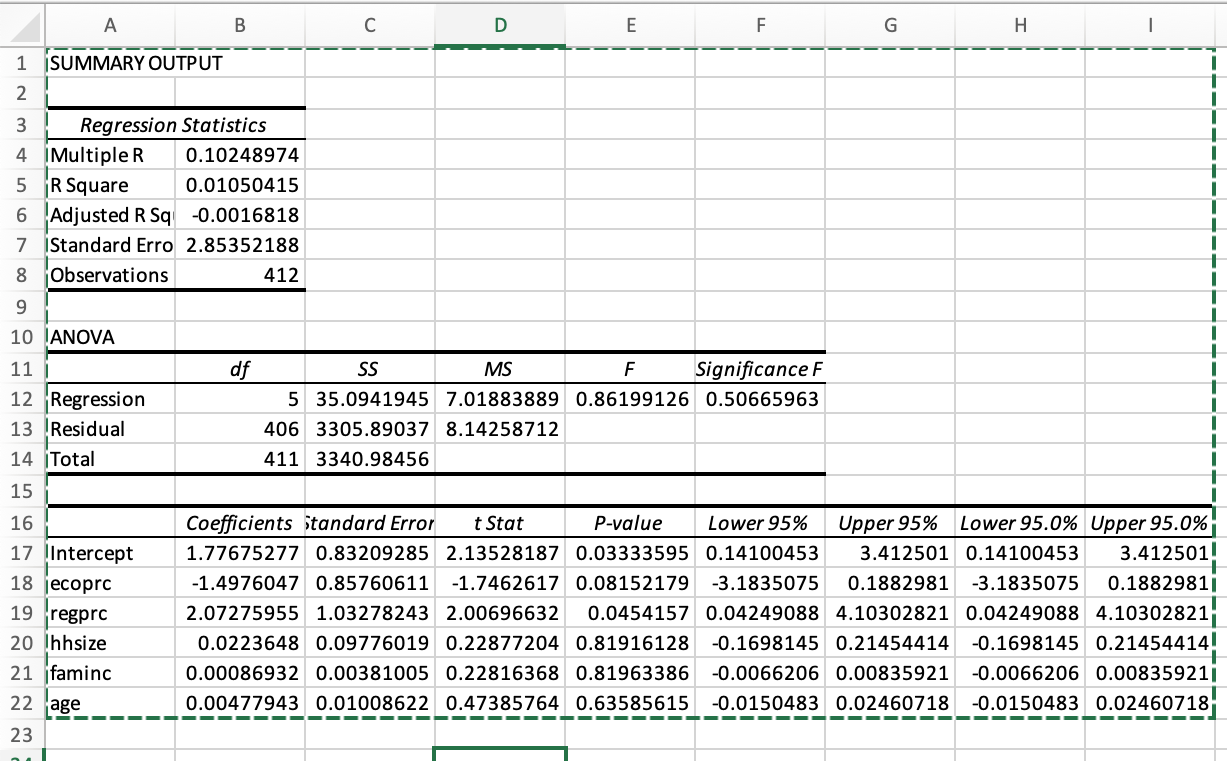The width and height of the screenshot is (1227, 761).
Task: Select the Multiple R value cell
Action: [x=239, y=154]
